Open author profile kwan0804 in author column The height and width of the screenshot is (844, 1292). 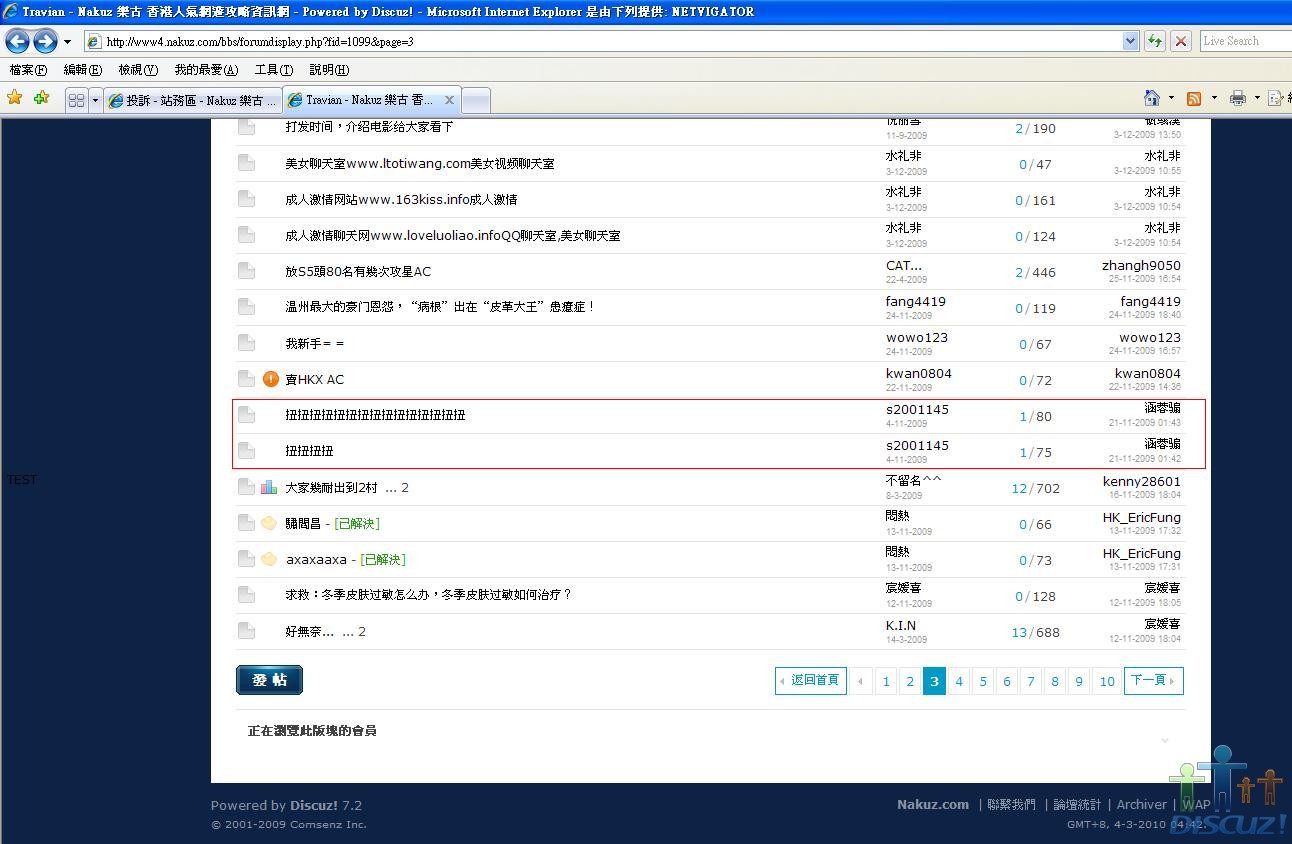(x=918, y=373)
